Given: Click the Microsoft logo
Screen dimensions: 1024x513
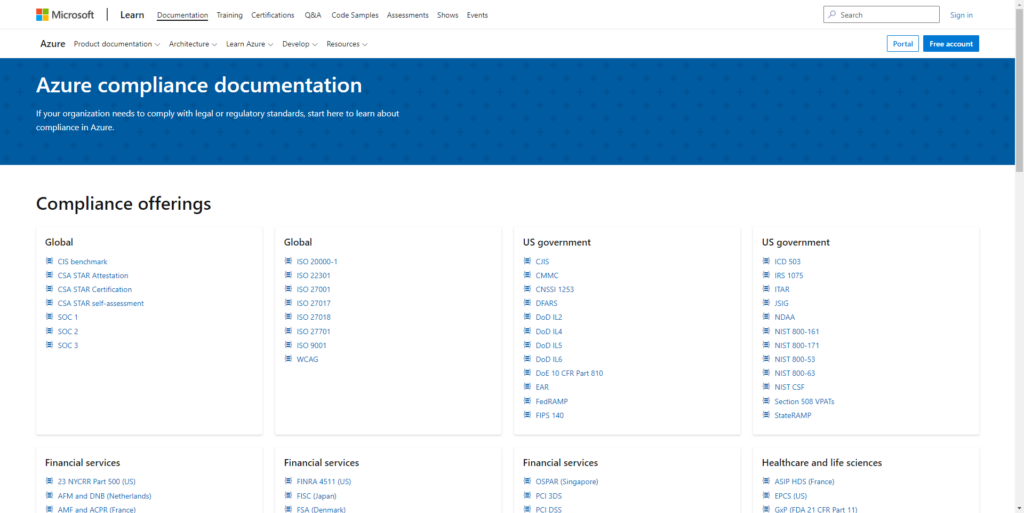Looking at the screenshot, I should coord(65,15).
